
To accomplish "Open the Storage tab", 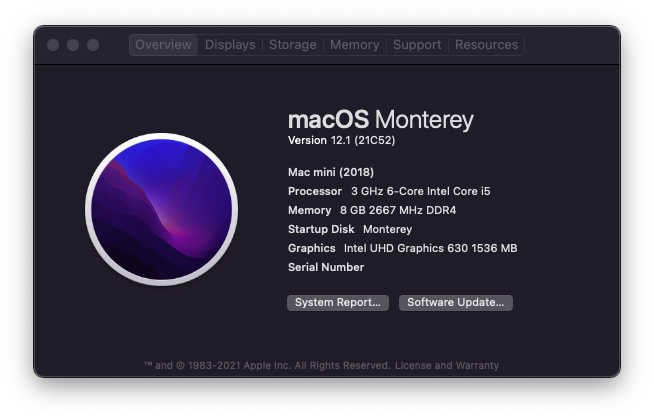I will (x=292, y=45).
